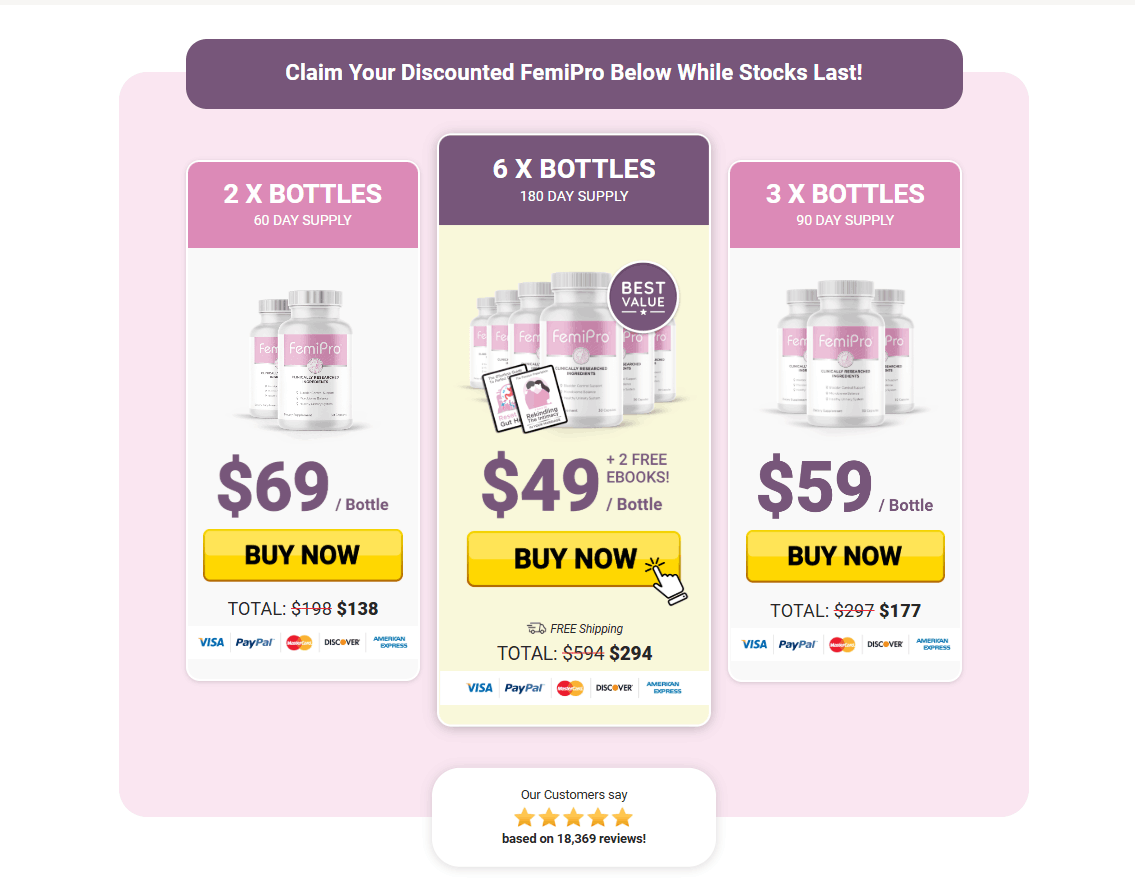Click the hand cursor icon on the button
The width and height of the screenshot is (1135, 885).
pyautogui.click(x=667, y=581)
